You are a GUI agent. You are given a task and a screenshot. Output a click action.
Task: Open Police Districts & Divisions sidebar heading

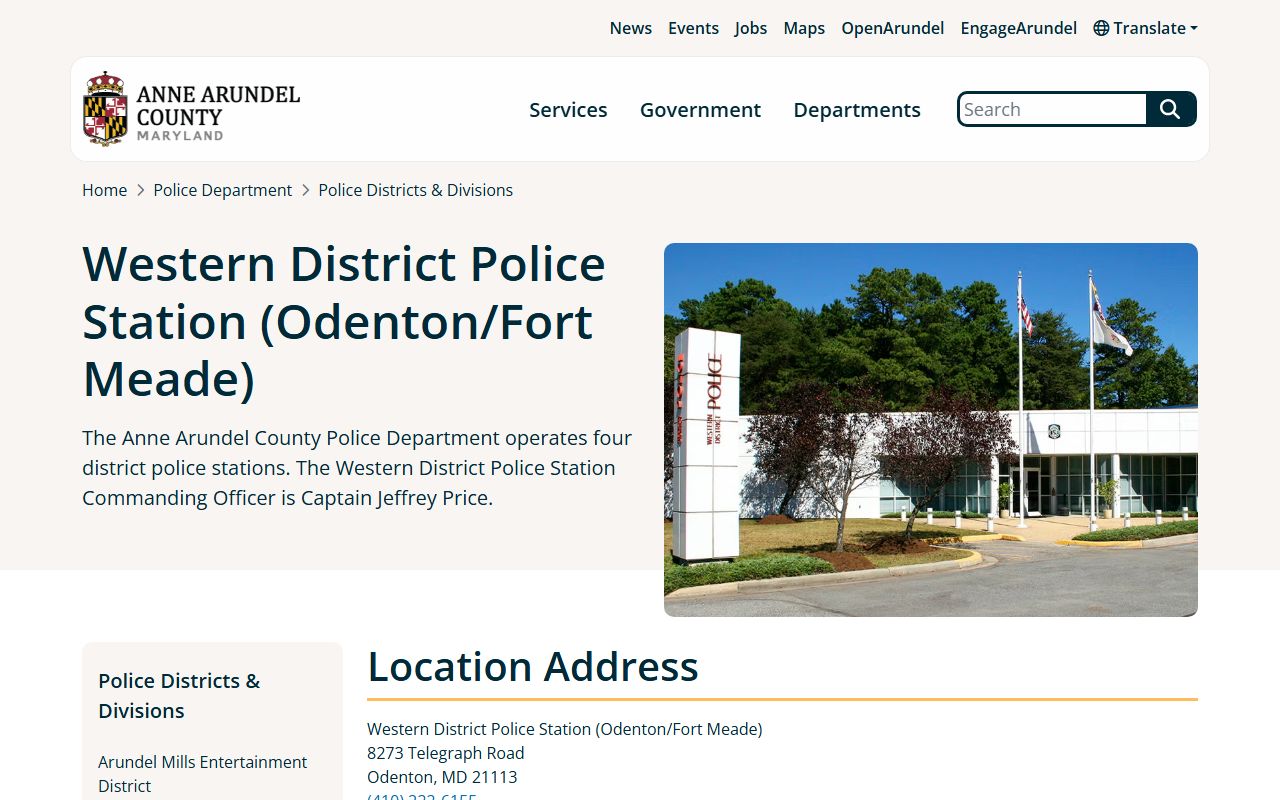point(179,696)
